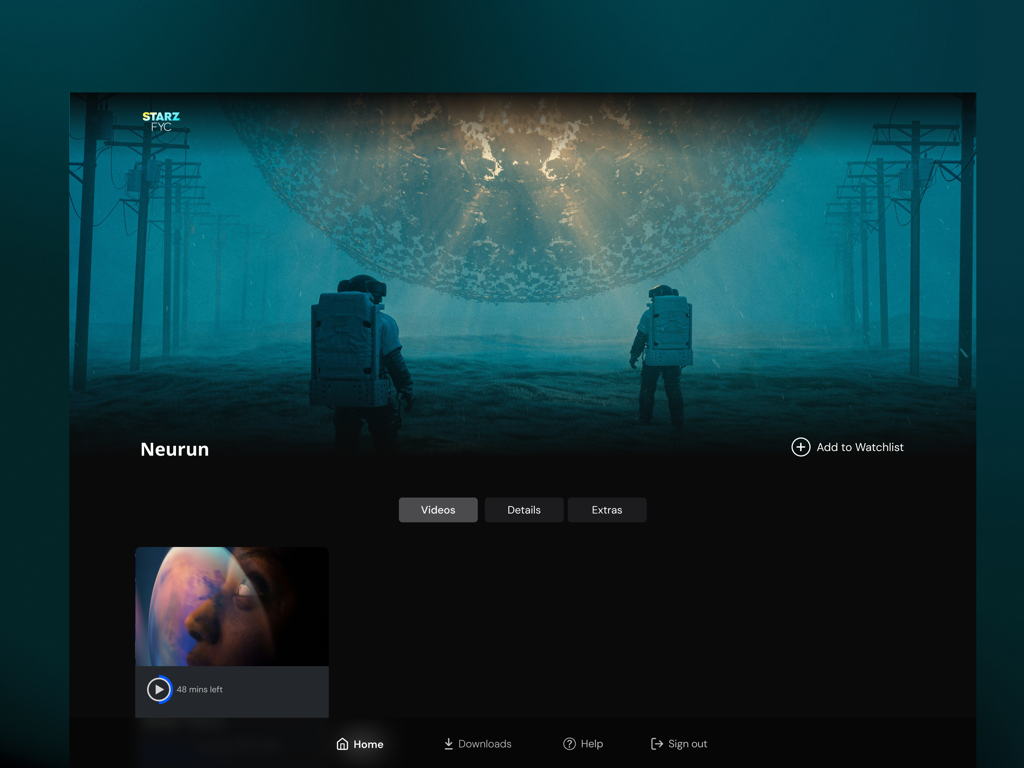The height and width of the screenshot is (768, 1024).
Task: Click the download arrow icon beside Downloads
Action: coord(447,743)
